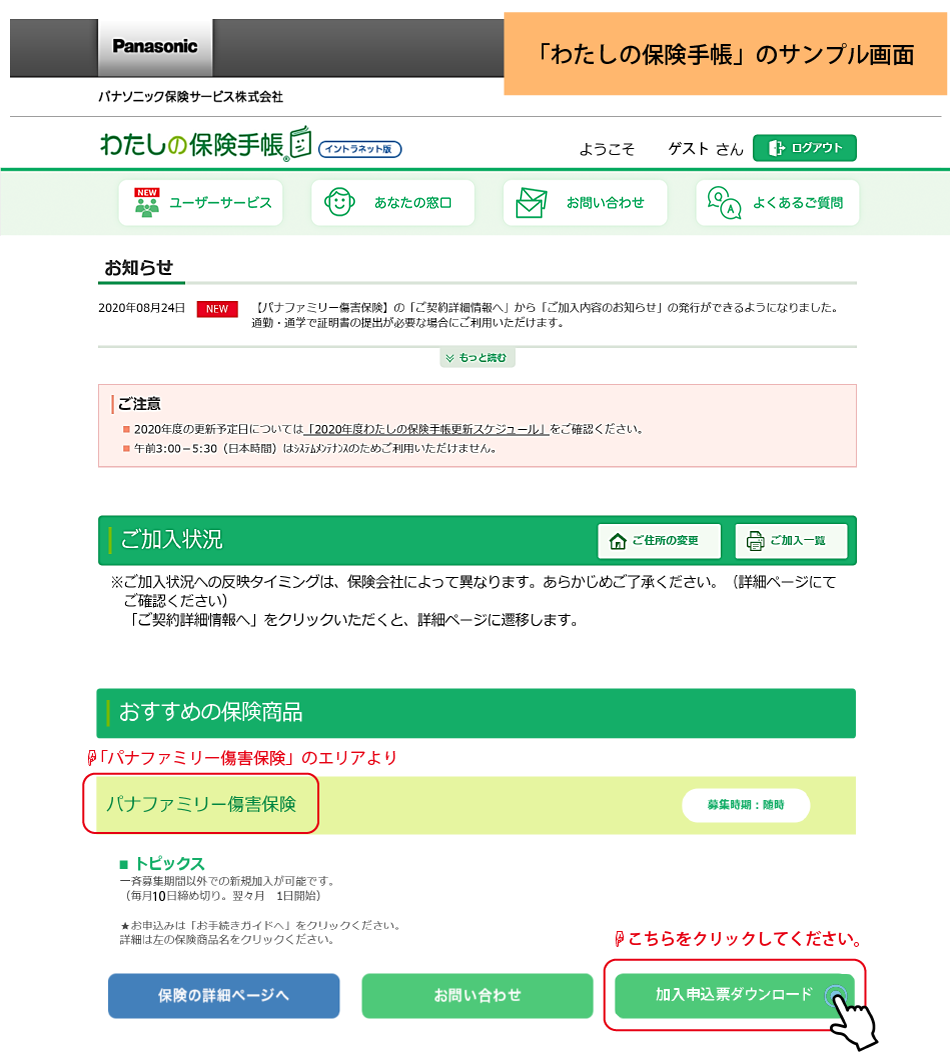Click the house icon for ご住所の変更
The image size is (950, 1062).
pyautogui.click(x=617, y=540)
